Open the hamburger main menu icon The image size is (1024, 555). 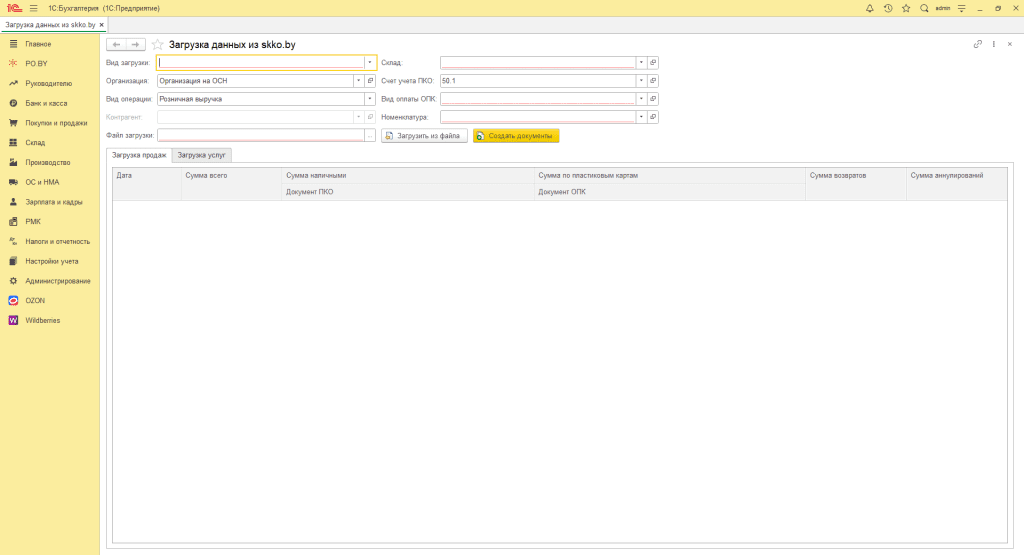pos(33,8)
